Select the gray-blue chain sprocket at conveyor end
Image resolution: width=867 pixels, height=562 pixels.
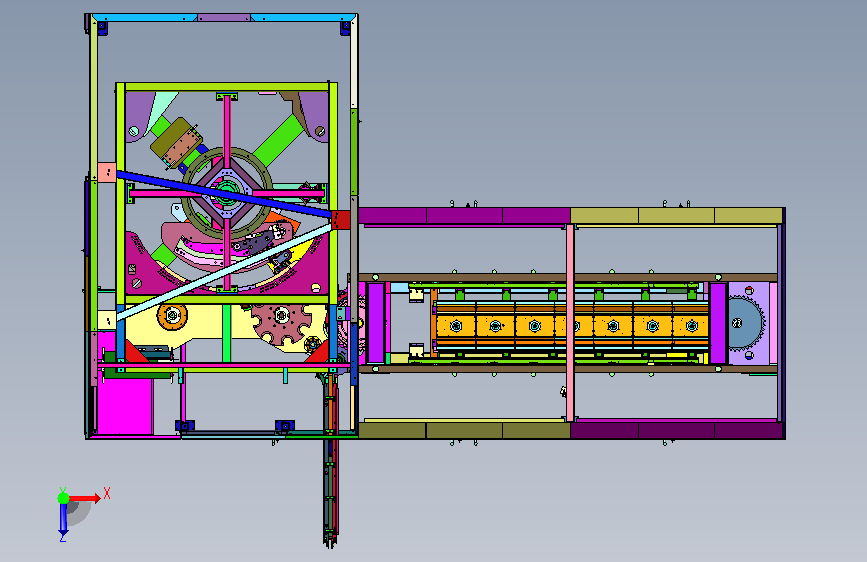tap(744, 323)
